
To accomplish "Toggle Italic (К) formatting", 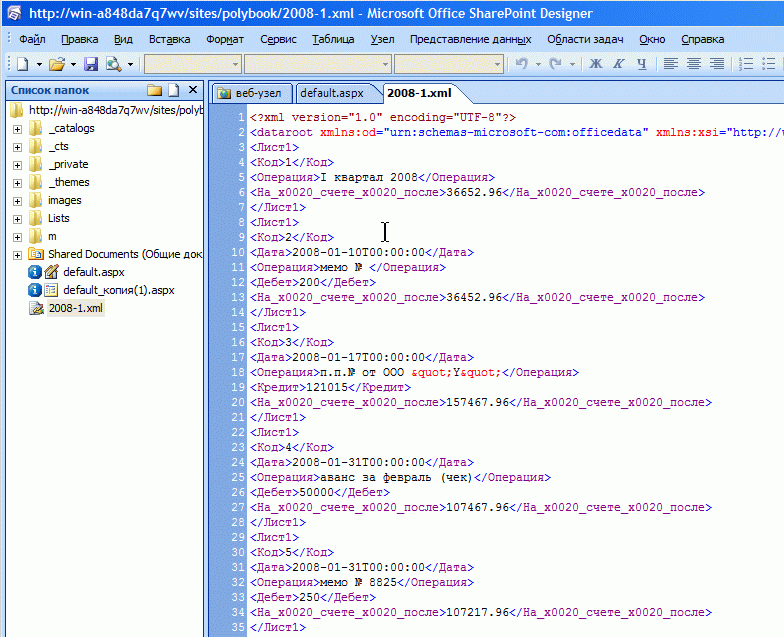I will point(618,64).
